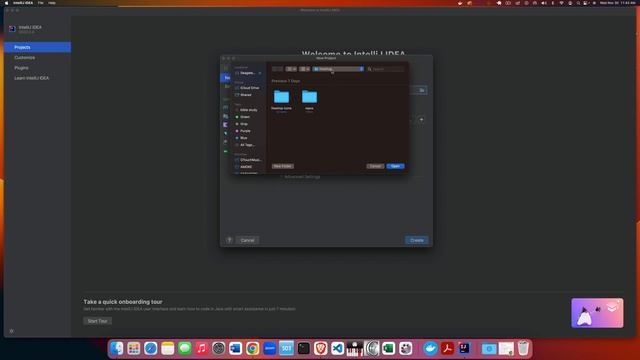This screenshot has height=360, width=640.
Task: Select the Kotlin generator icon in New Project list
Action: coord(225,124)
